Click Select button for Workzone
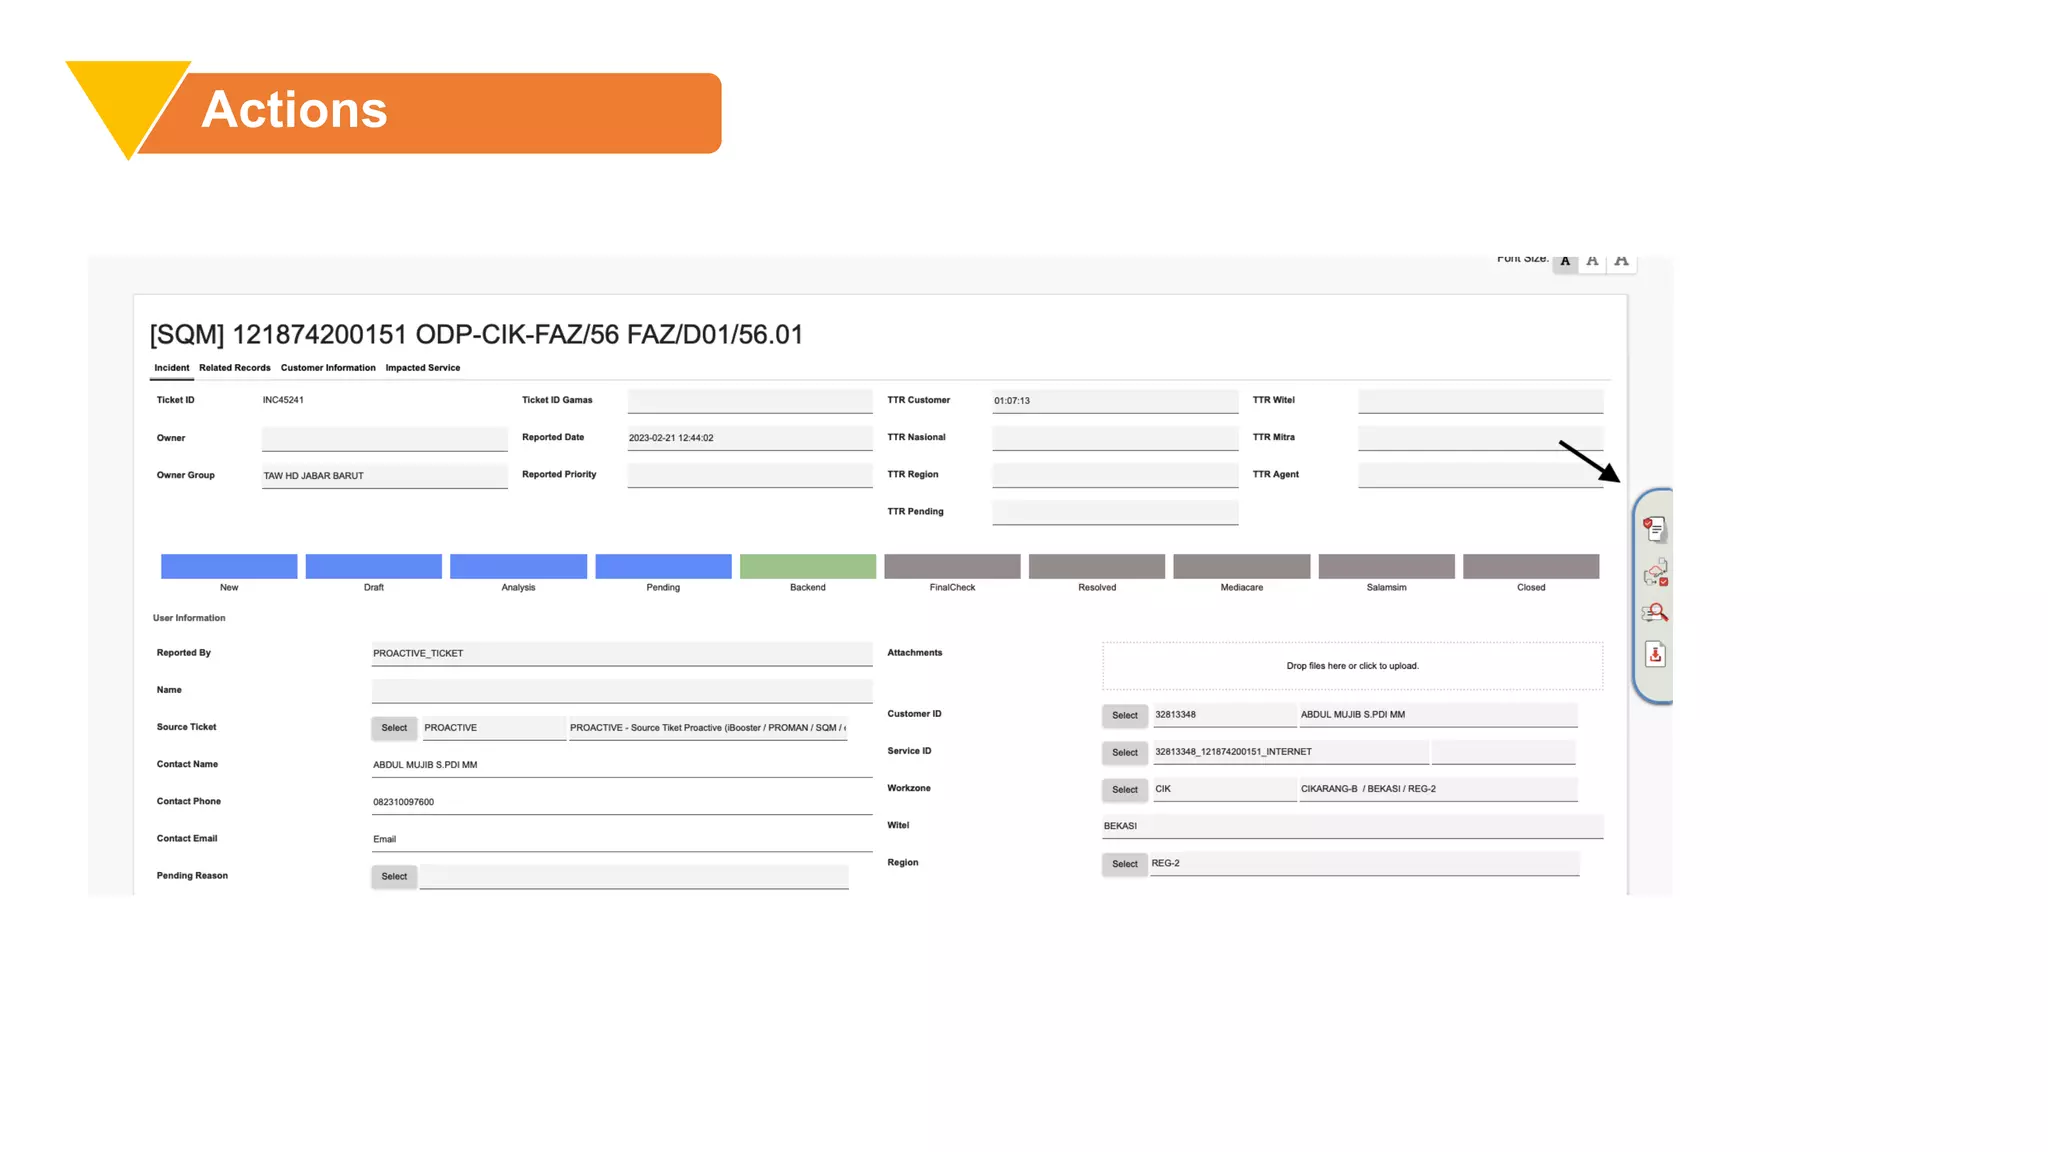 pyautogui.click(x=1124, y=790)
